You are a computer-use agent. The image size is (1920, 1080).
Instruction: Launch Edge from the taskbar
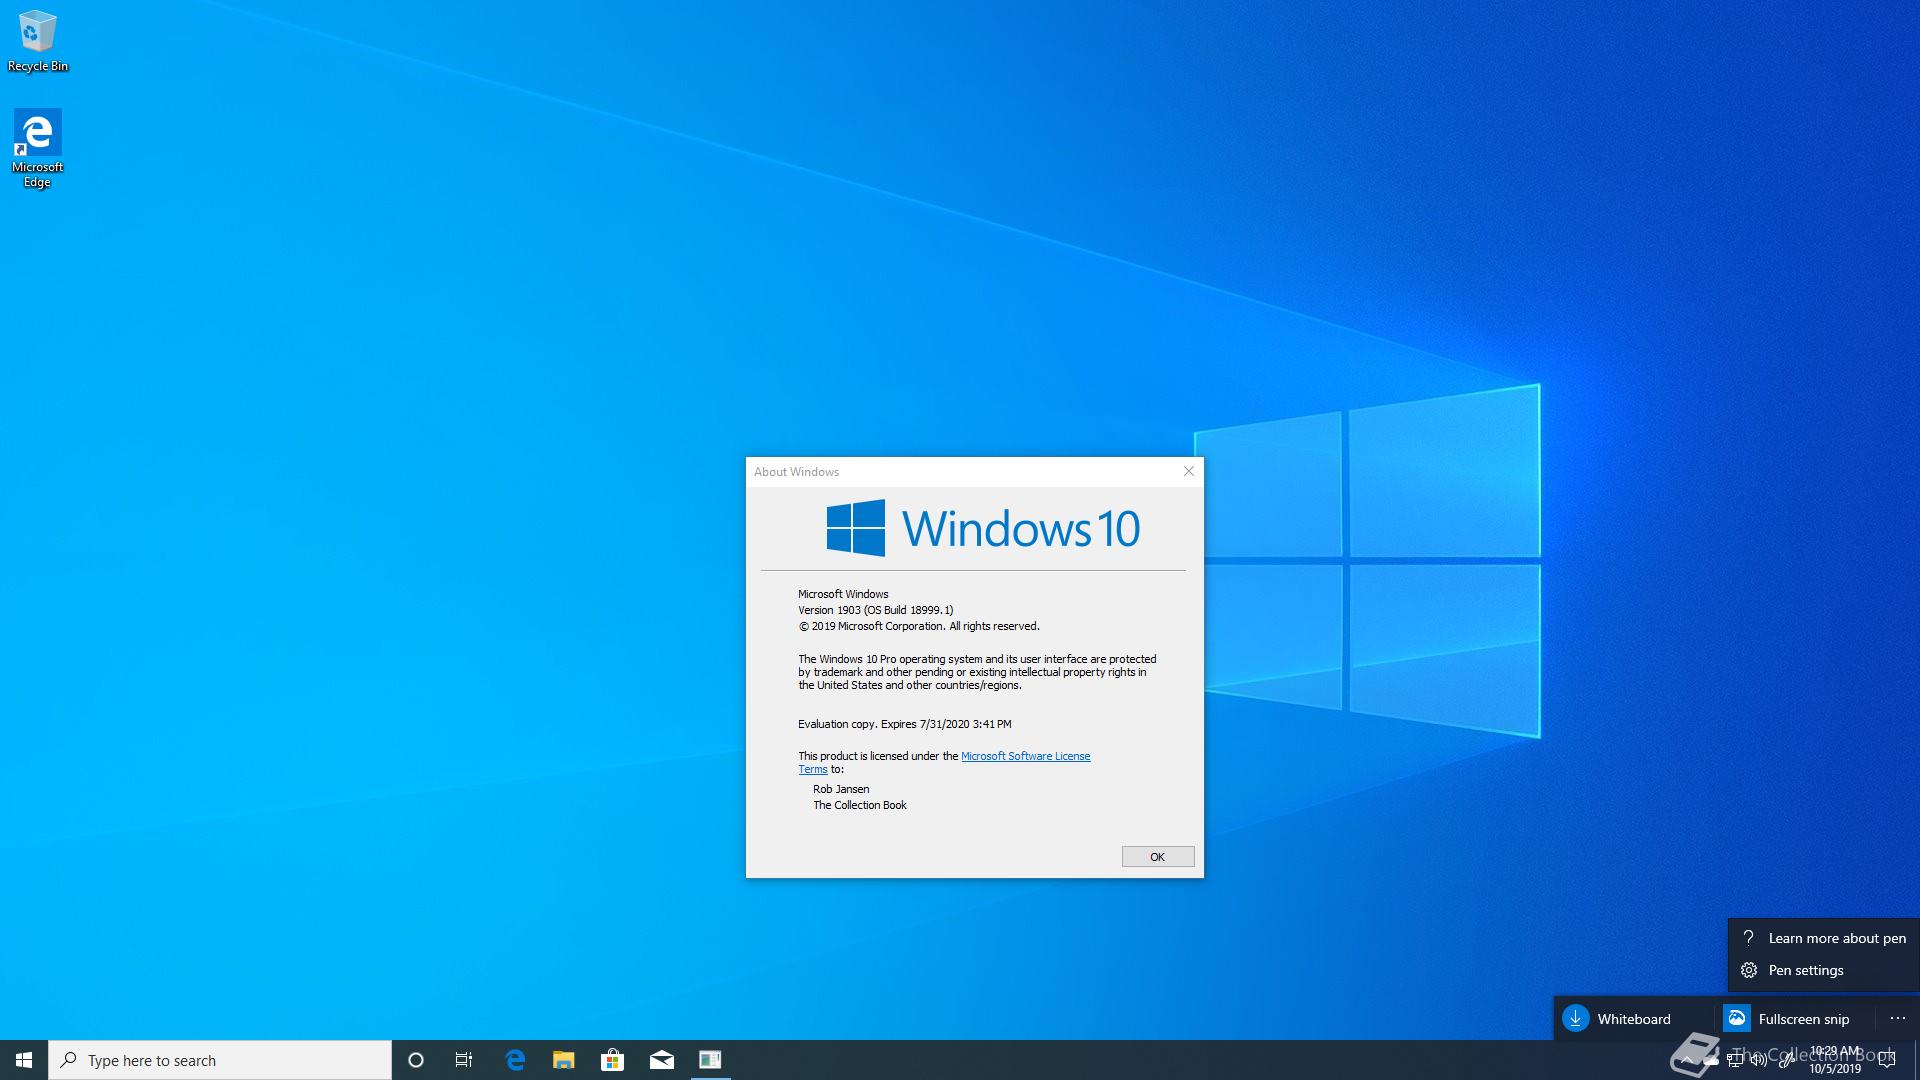(515, 1060)
